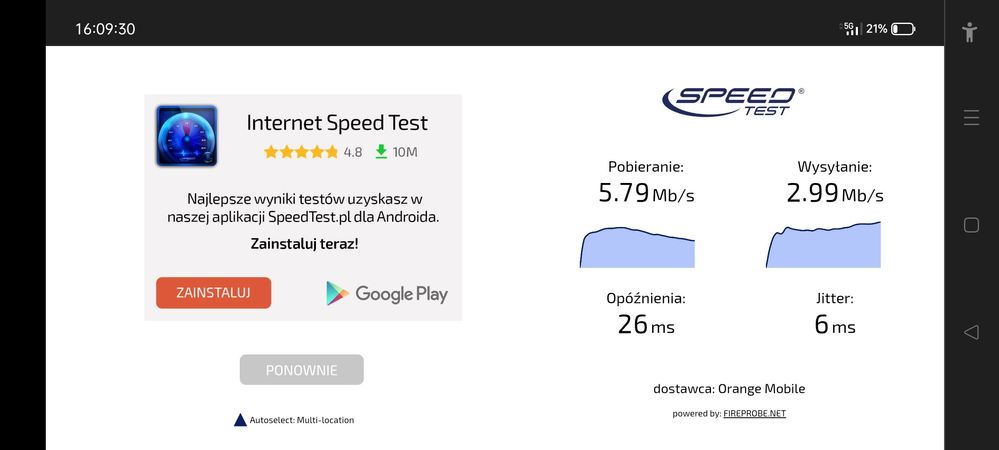This screenshot has width=999, height=450.
Task: Open the FIREPROBE.NET link
Action: [754, 413]
